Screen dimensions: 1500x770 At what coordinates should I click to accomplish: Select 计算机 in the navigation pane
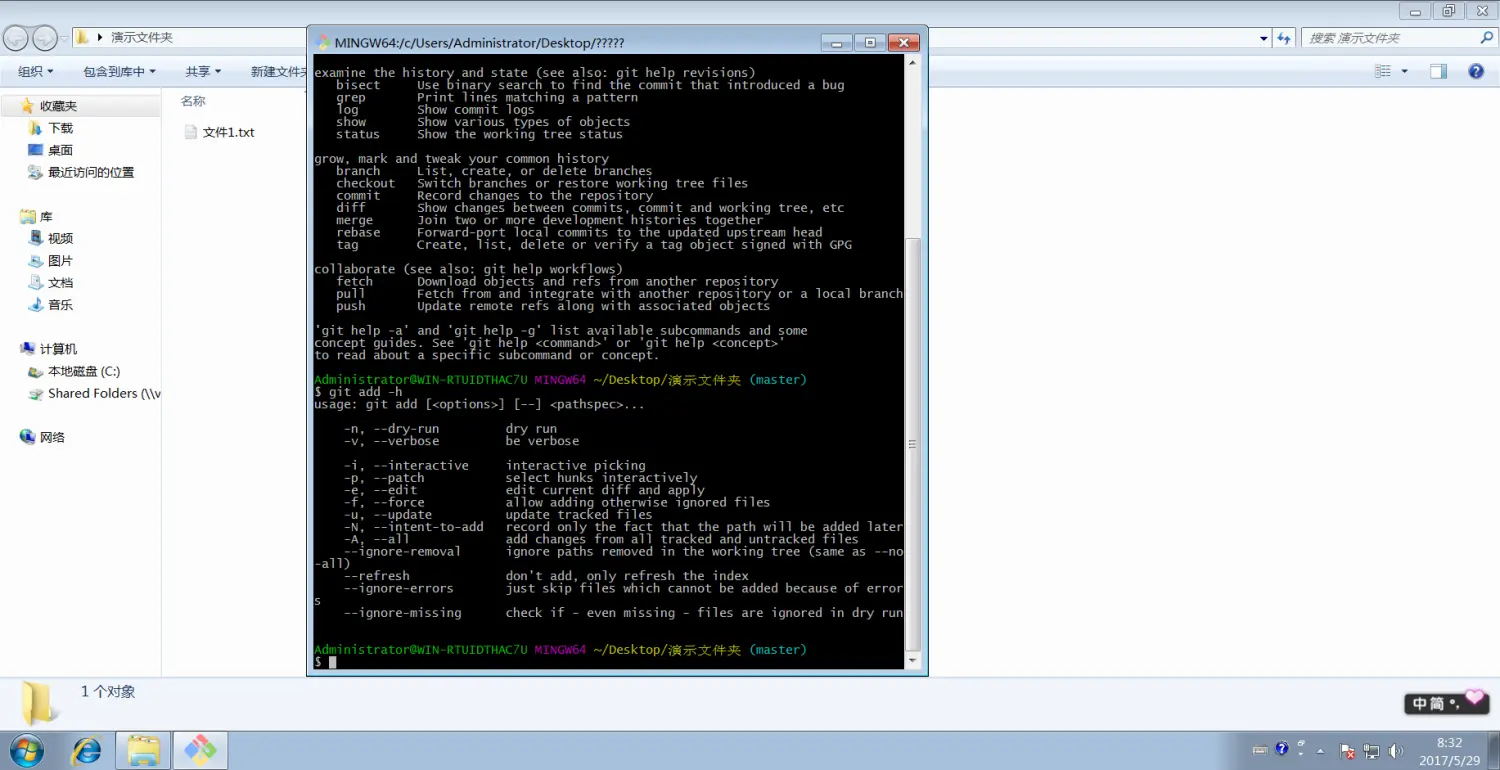pyautogui.click(x=58, y=349)
